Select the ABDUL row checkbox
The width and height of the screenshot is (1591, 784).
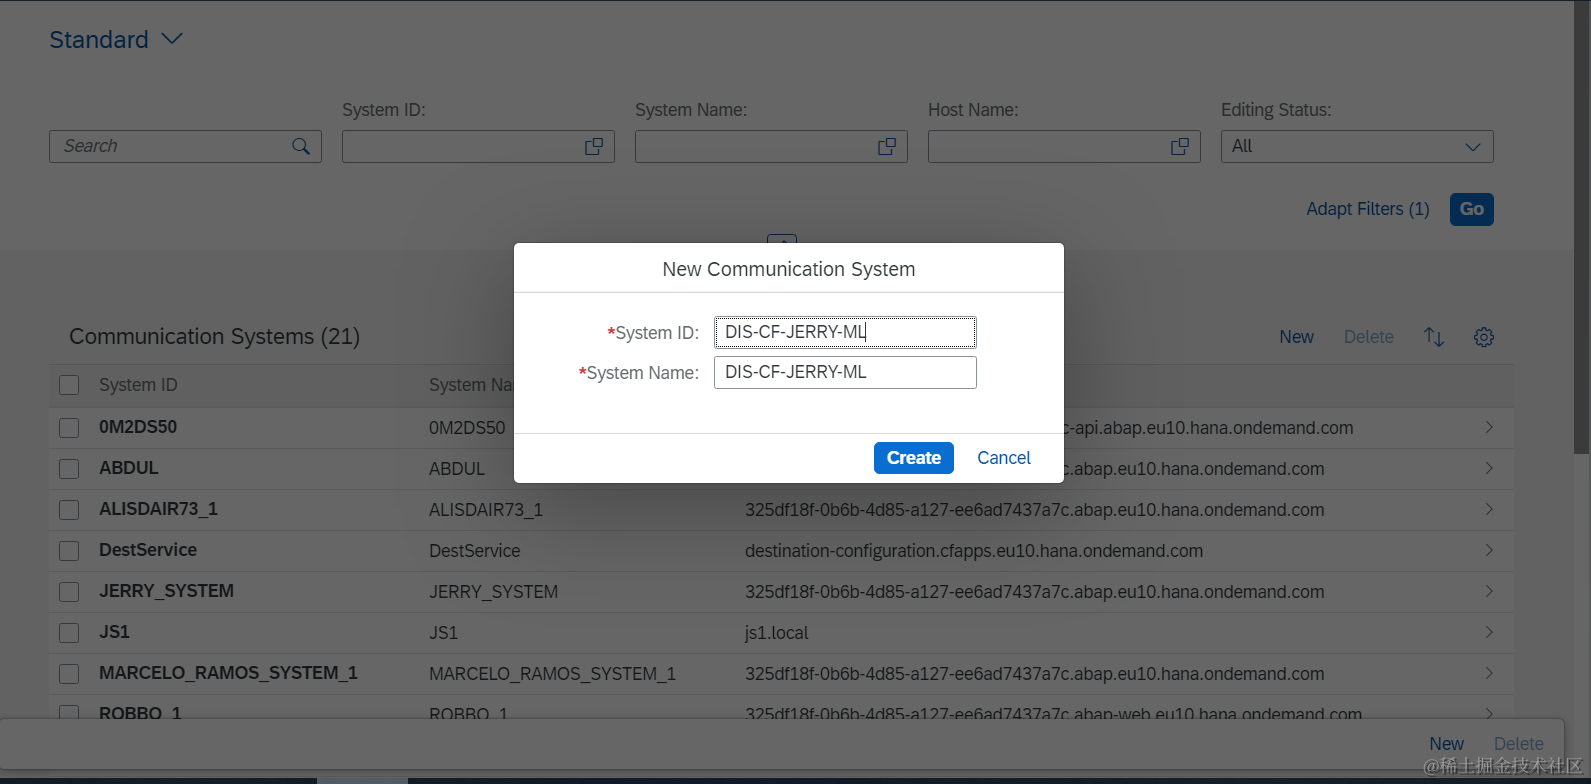(69, 469)
